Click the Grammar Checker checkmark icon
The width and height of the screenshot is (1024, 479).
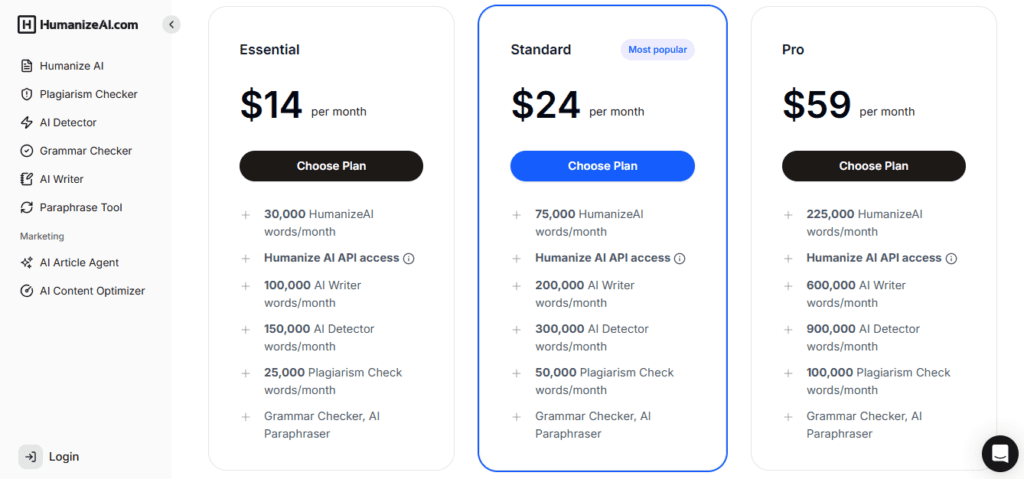(x=27, y=151)
